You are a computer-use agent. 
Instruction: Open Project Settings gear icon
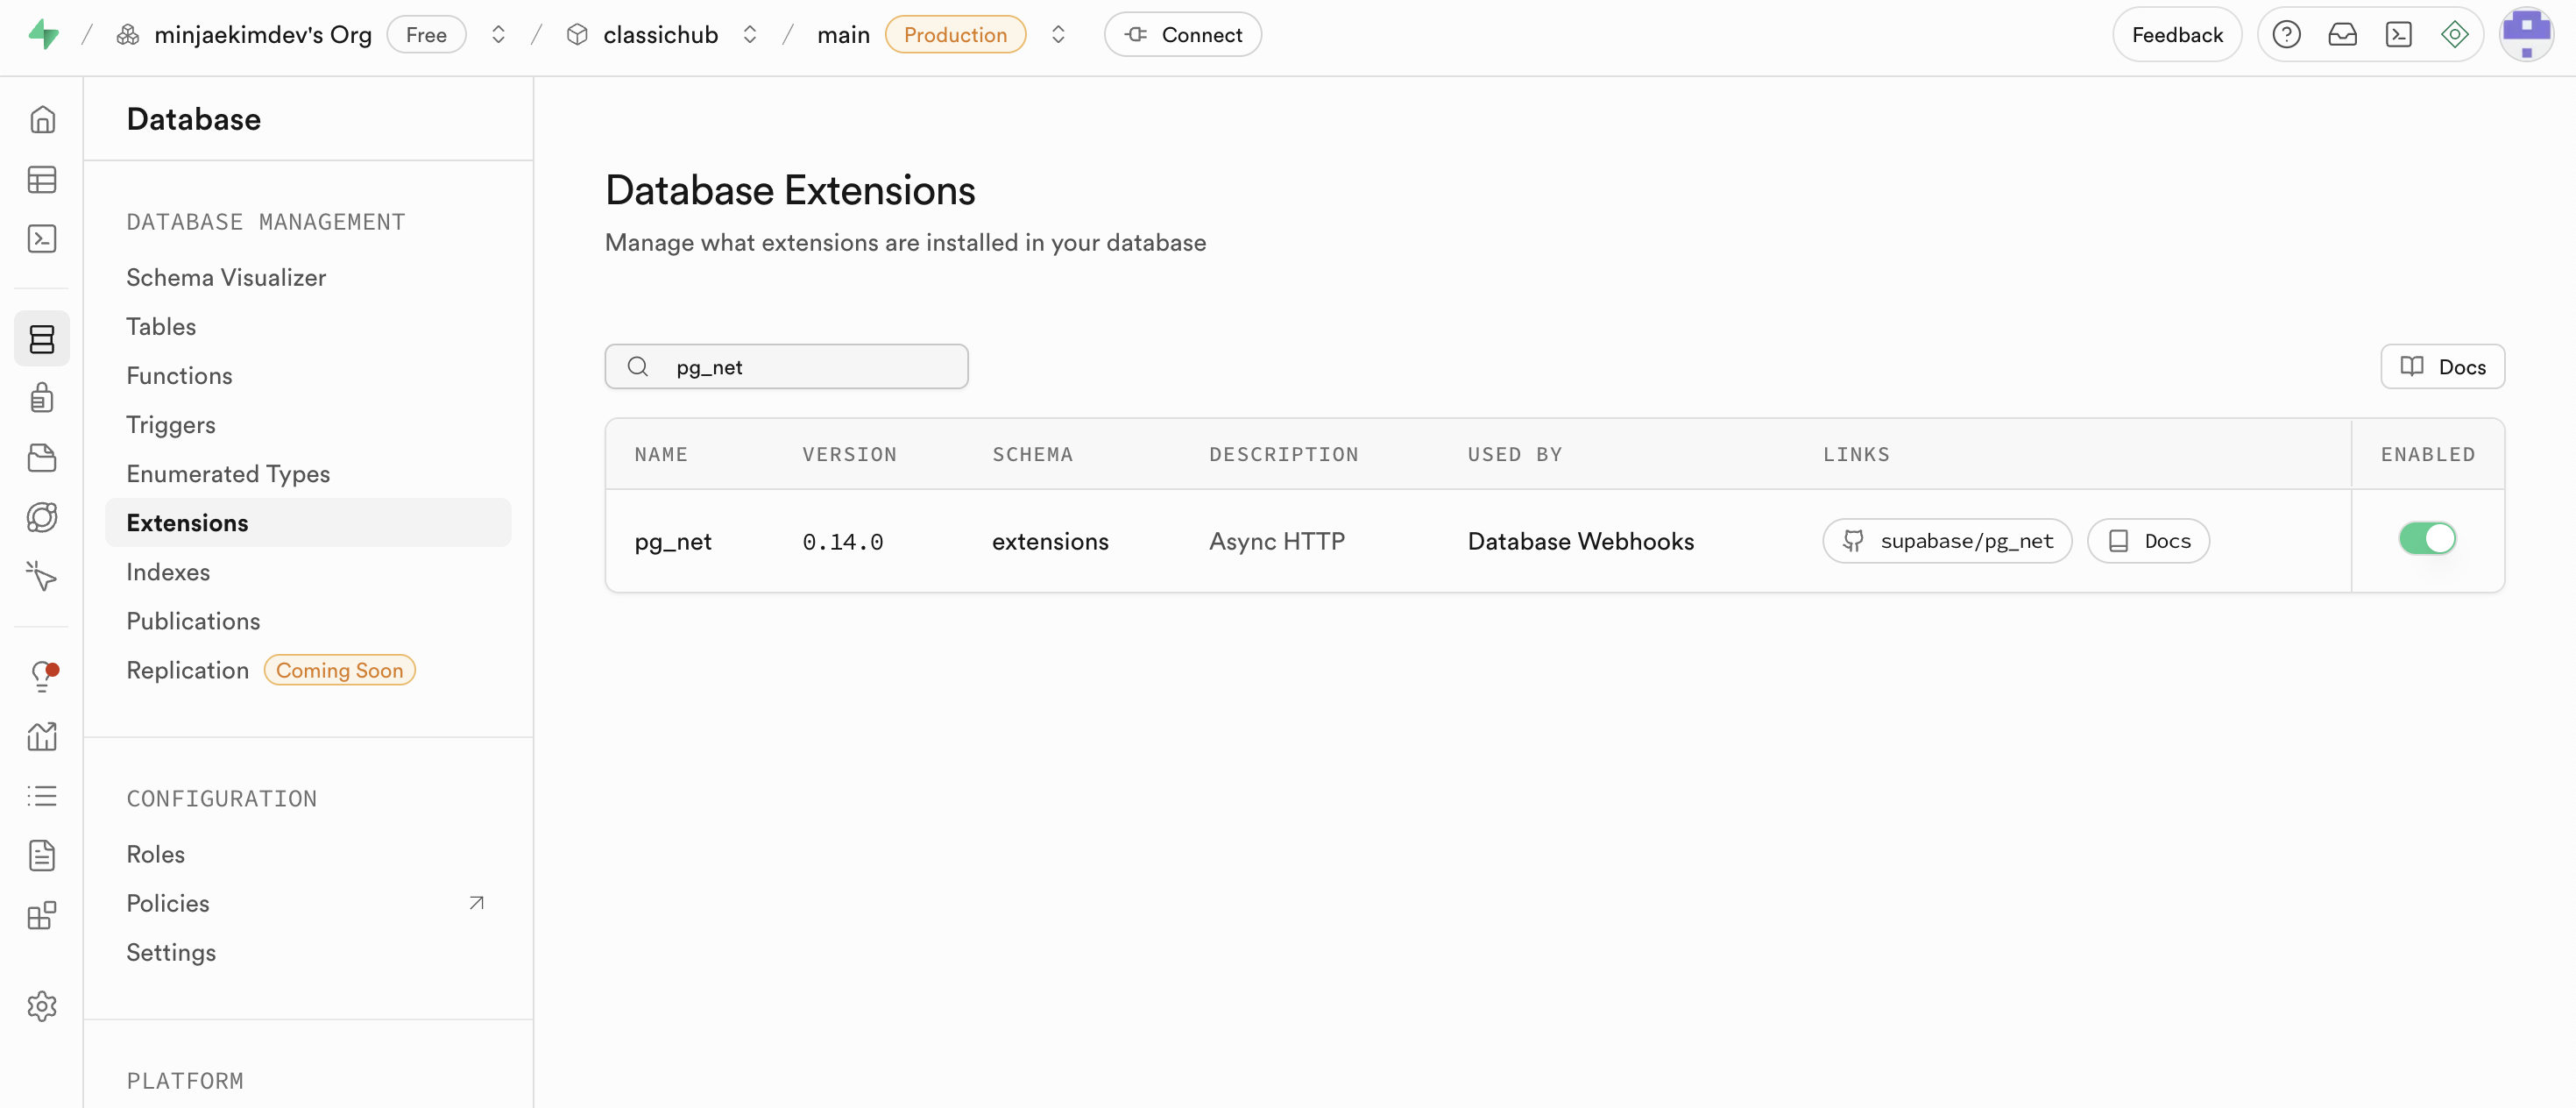[42, 1006]
